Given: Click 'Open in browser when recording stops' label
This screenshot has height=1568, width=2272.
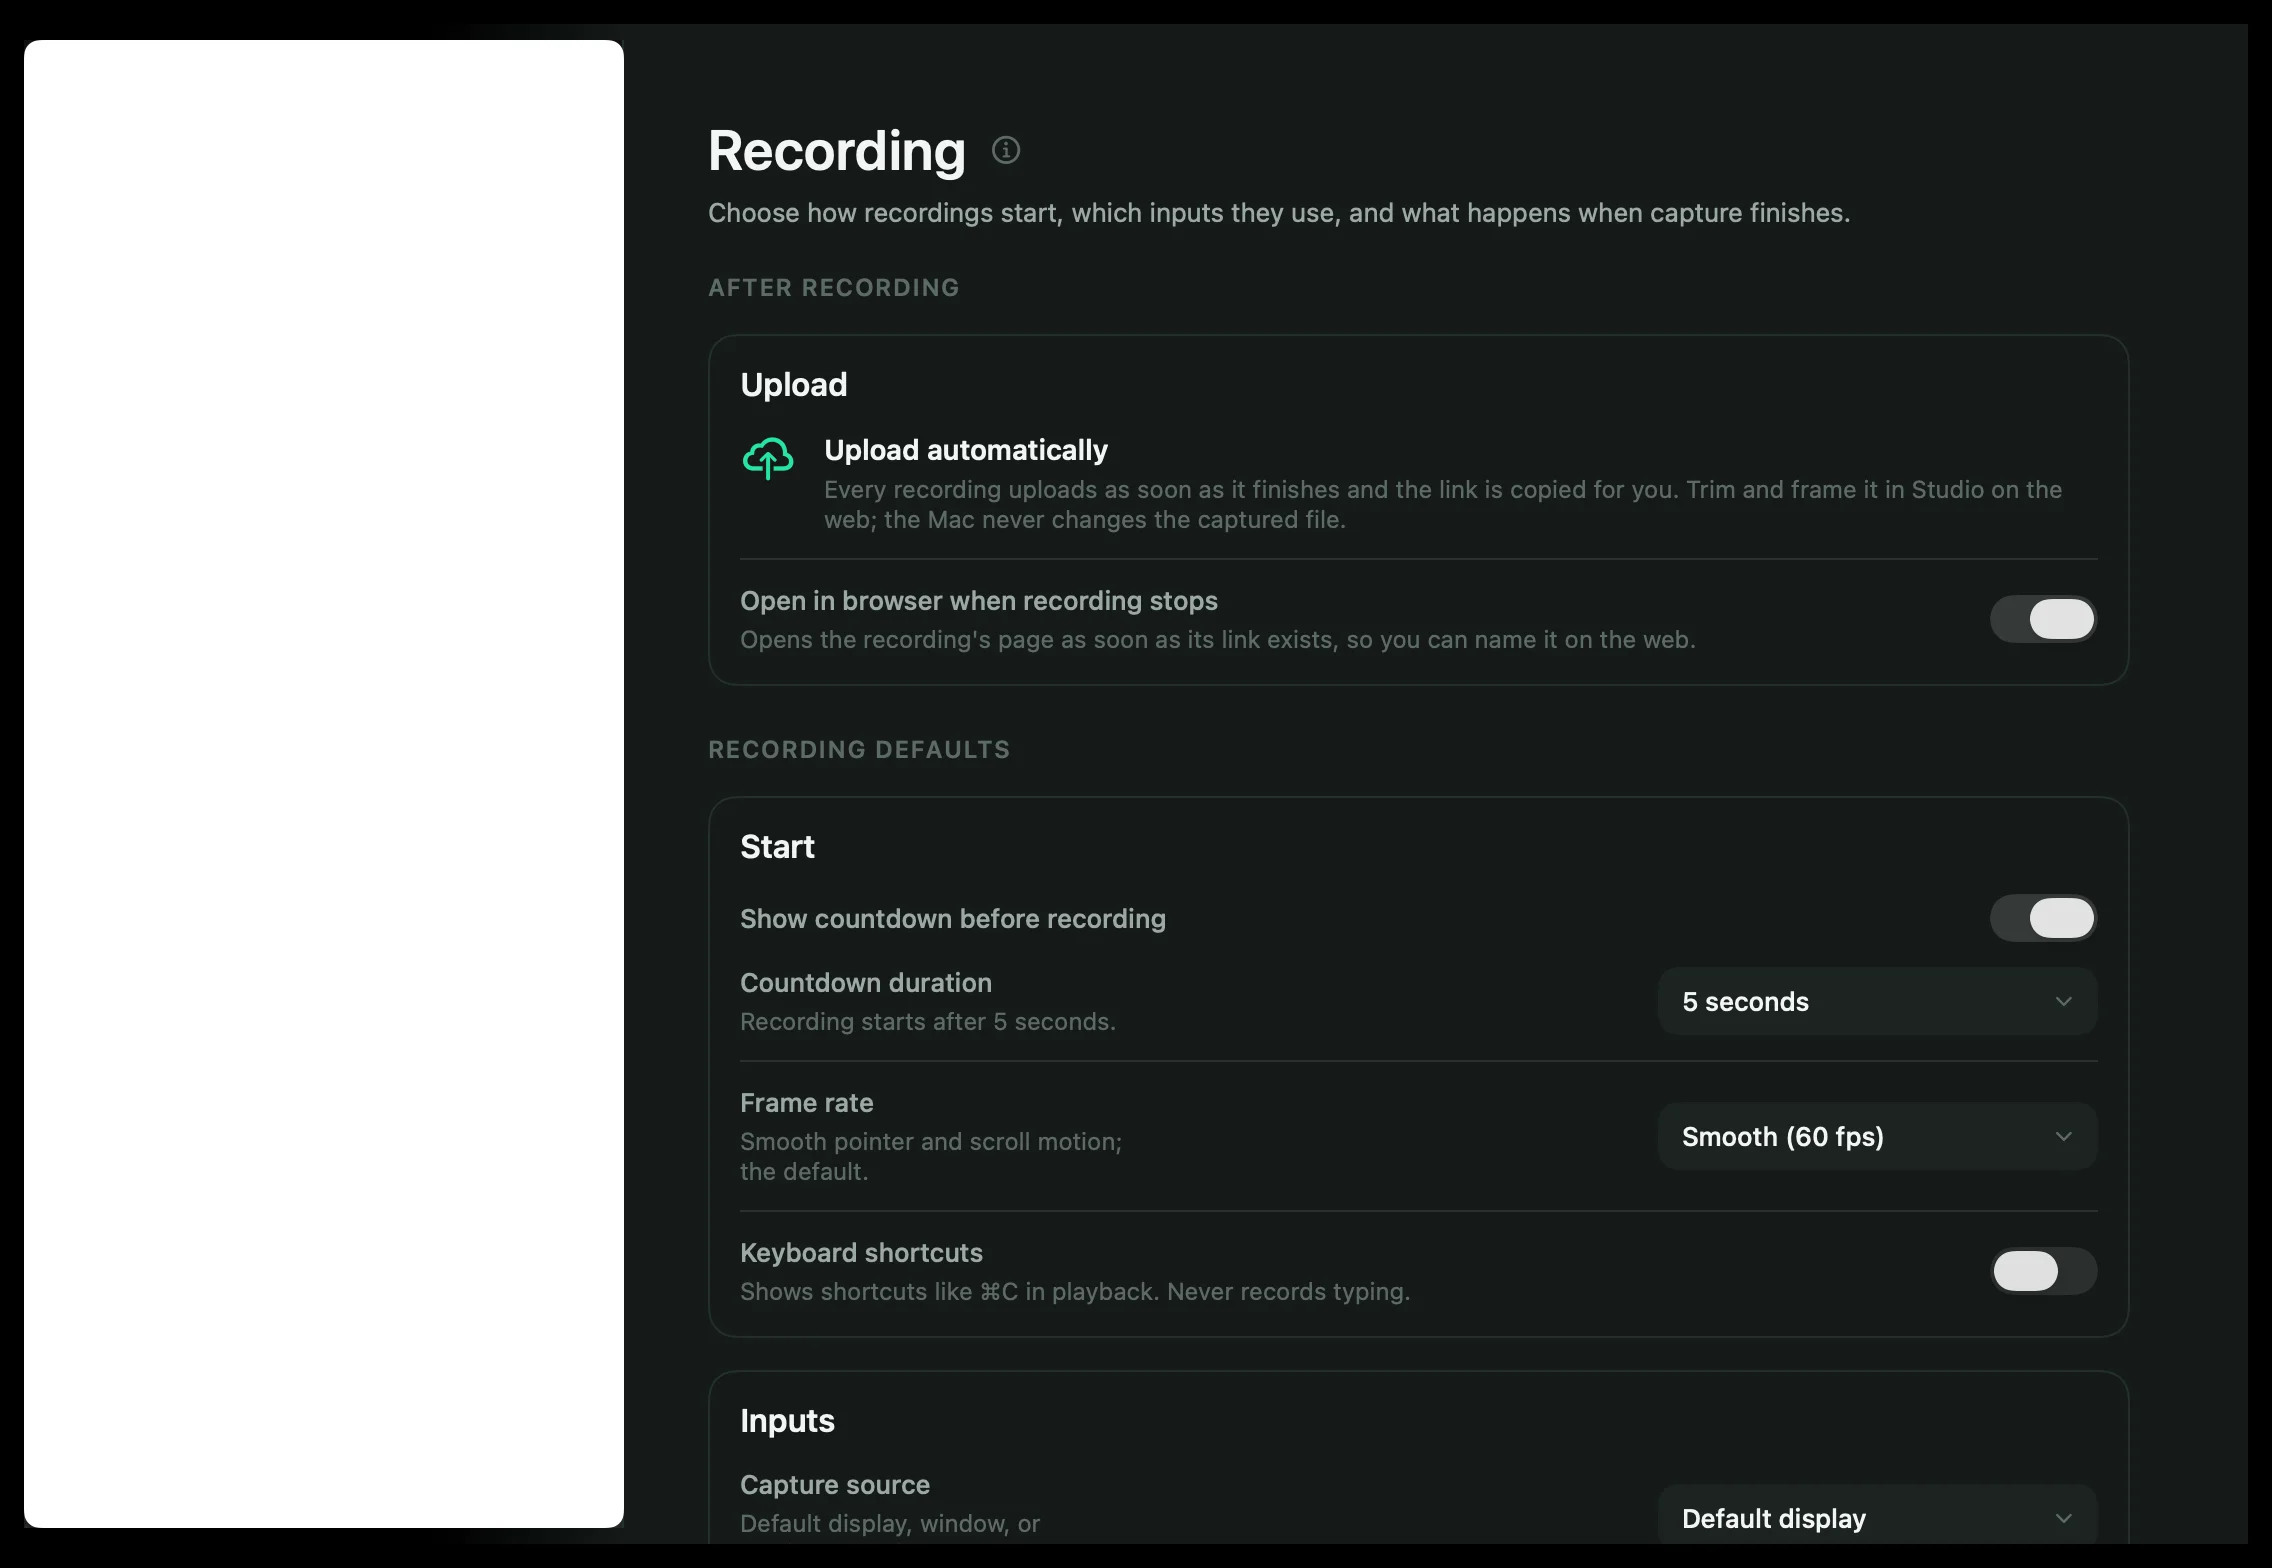Looking at the screenshot, I should 979,601.
